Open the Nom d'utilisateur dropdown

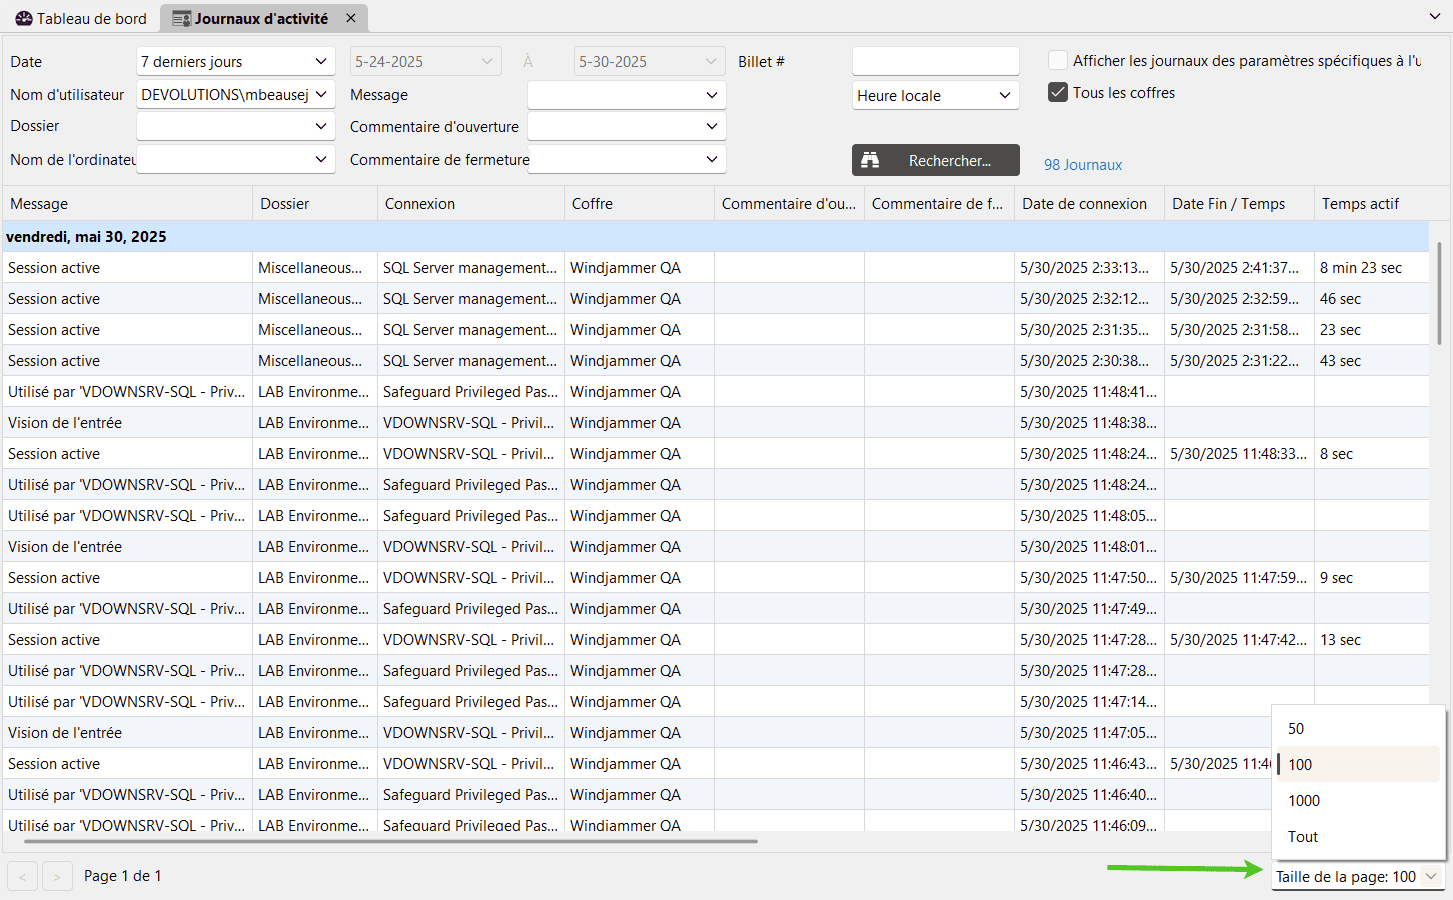click(x=321, y=94)
